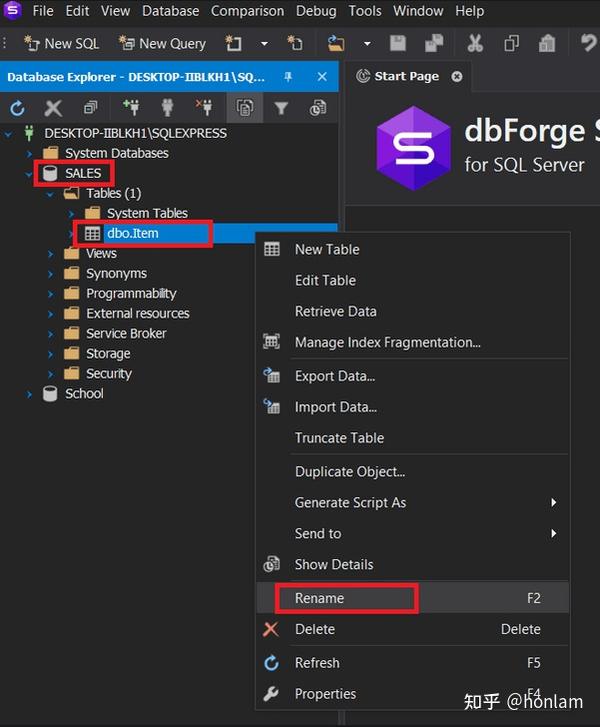Open the Tools menu
The height and width of the screenshot is (727, 600).
point(365,11)
